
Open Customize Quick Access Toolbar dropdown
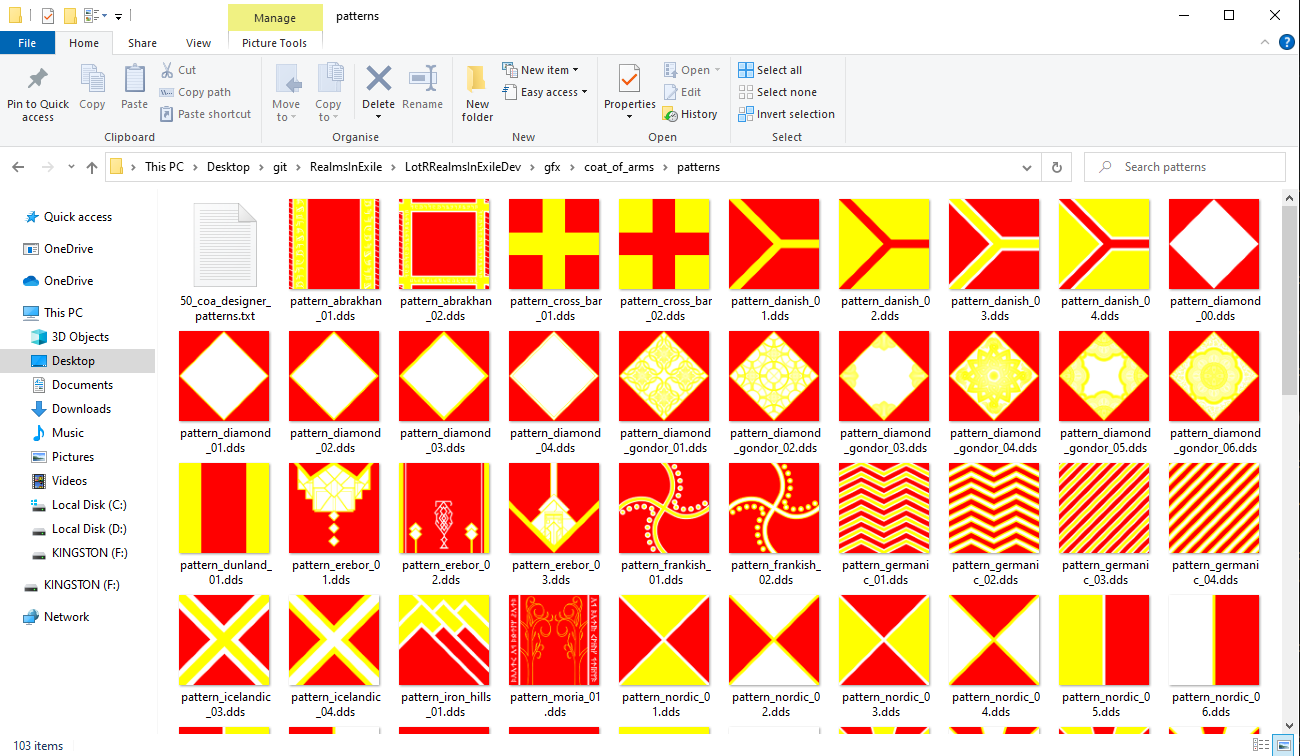click(x=118, y=16)
